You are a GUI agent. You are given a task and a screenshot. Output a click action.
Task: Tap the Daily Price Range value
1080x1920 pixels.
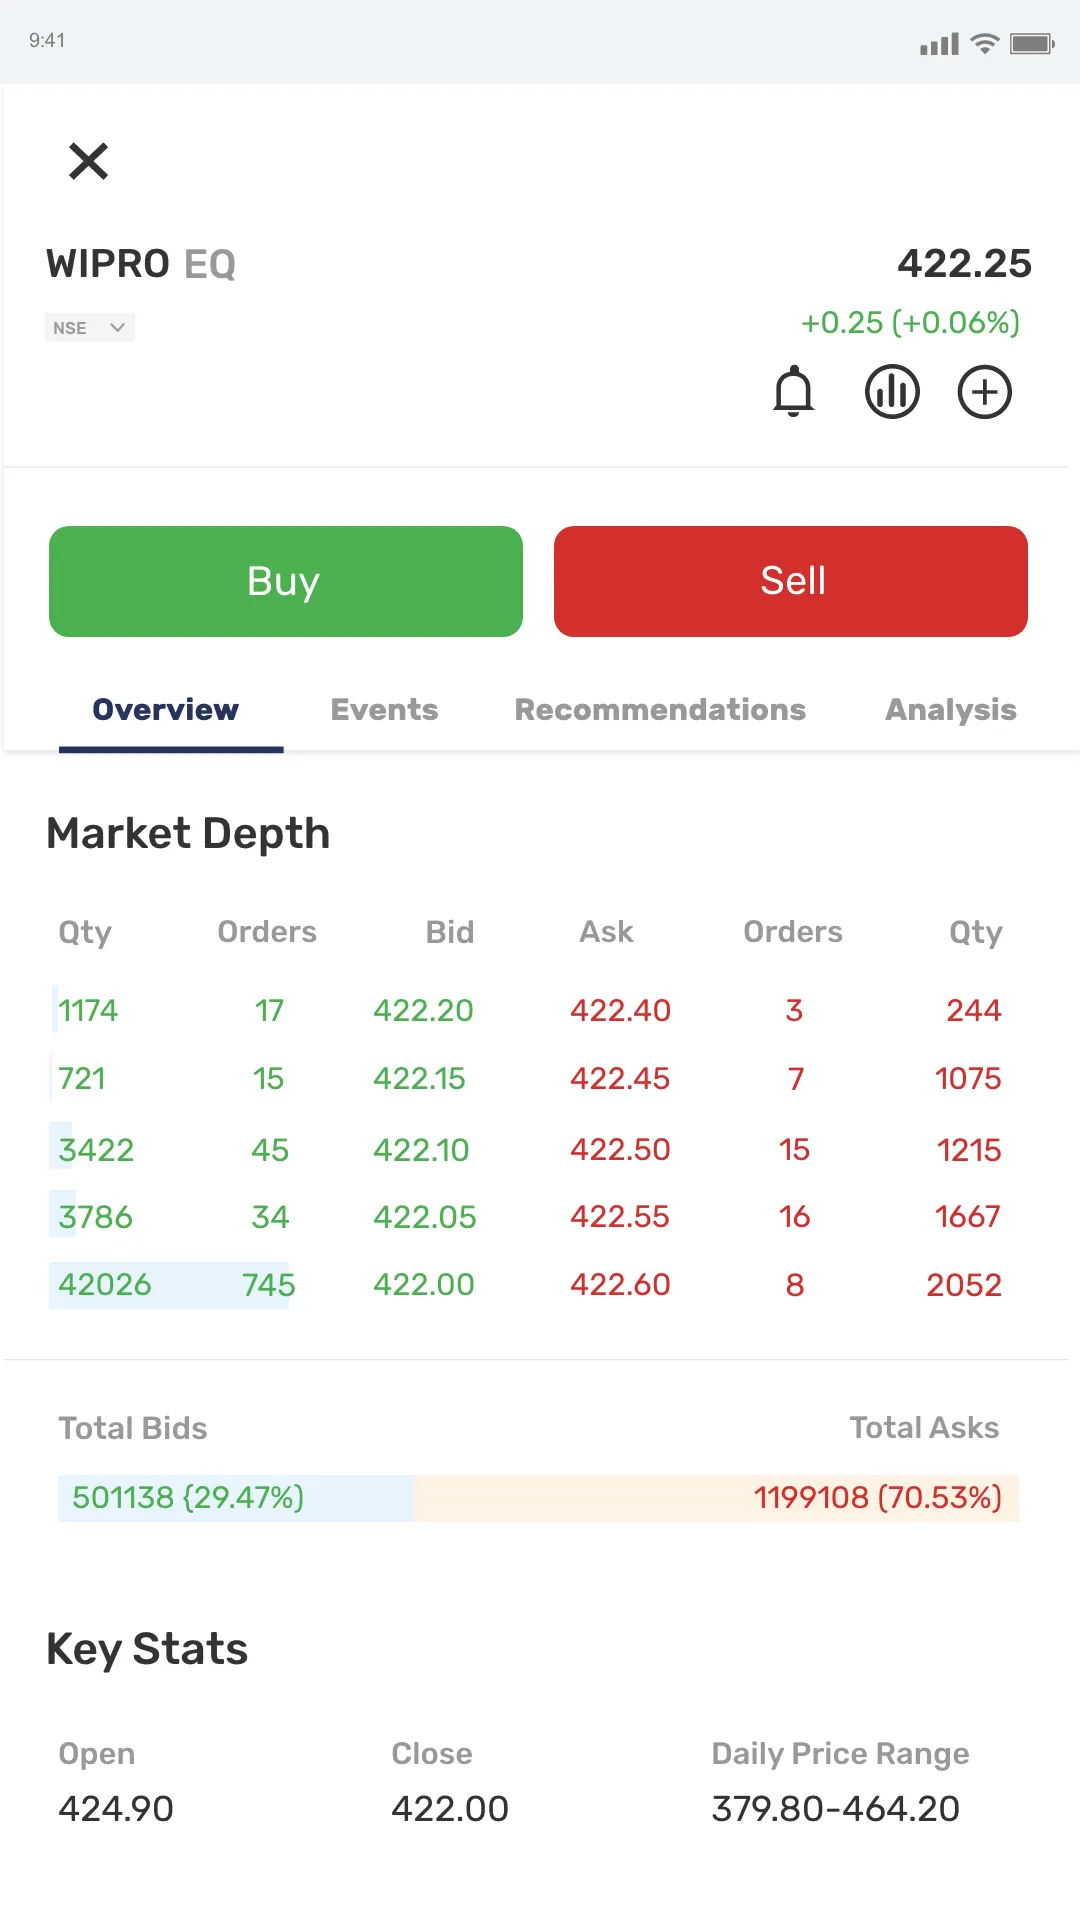coord(835,1809)
